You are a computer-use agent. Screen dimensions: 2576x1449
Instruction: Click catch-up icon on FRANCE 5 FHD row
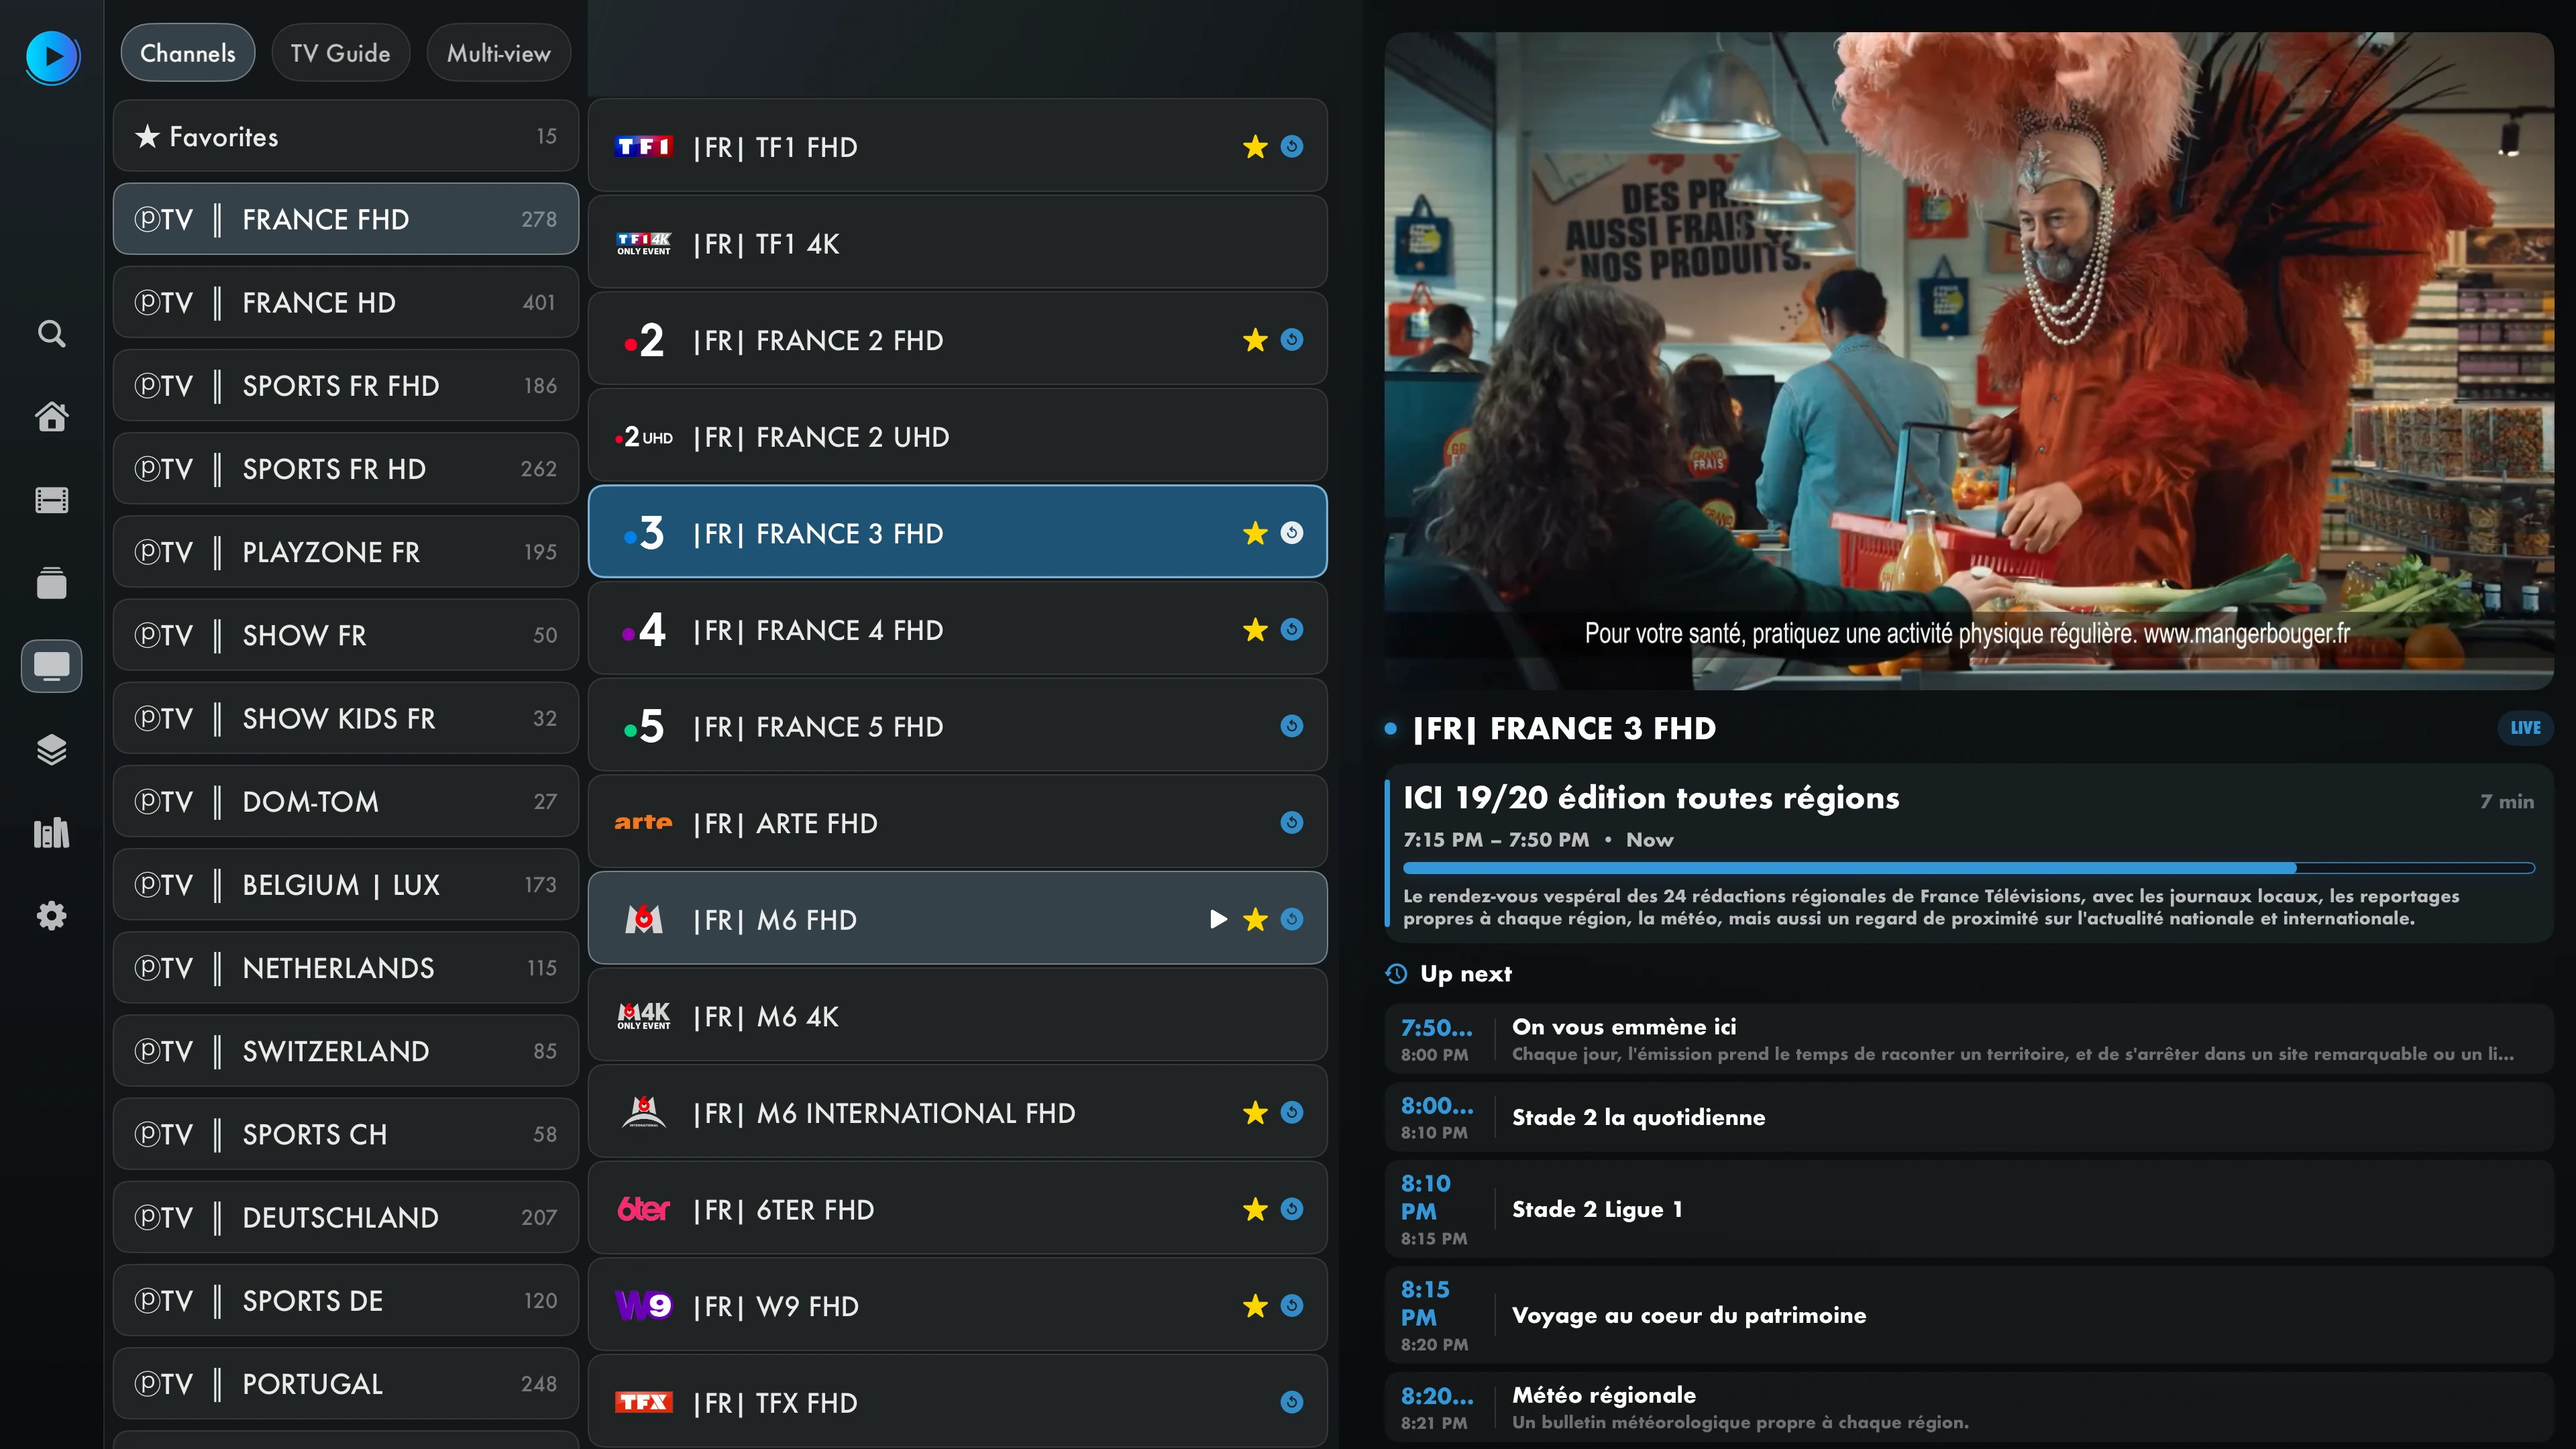click(1292, 726)
